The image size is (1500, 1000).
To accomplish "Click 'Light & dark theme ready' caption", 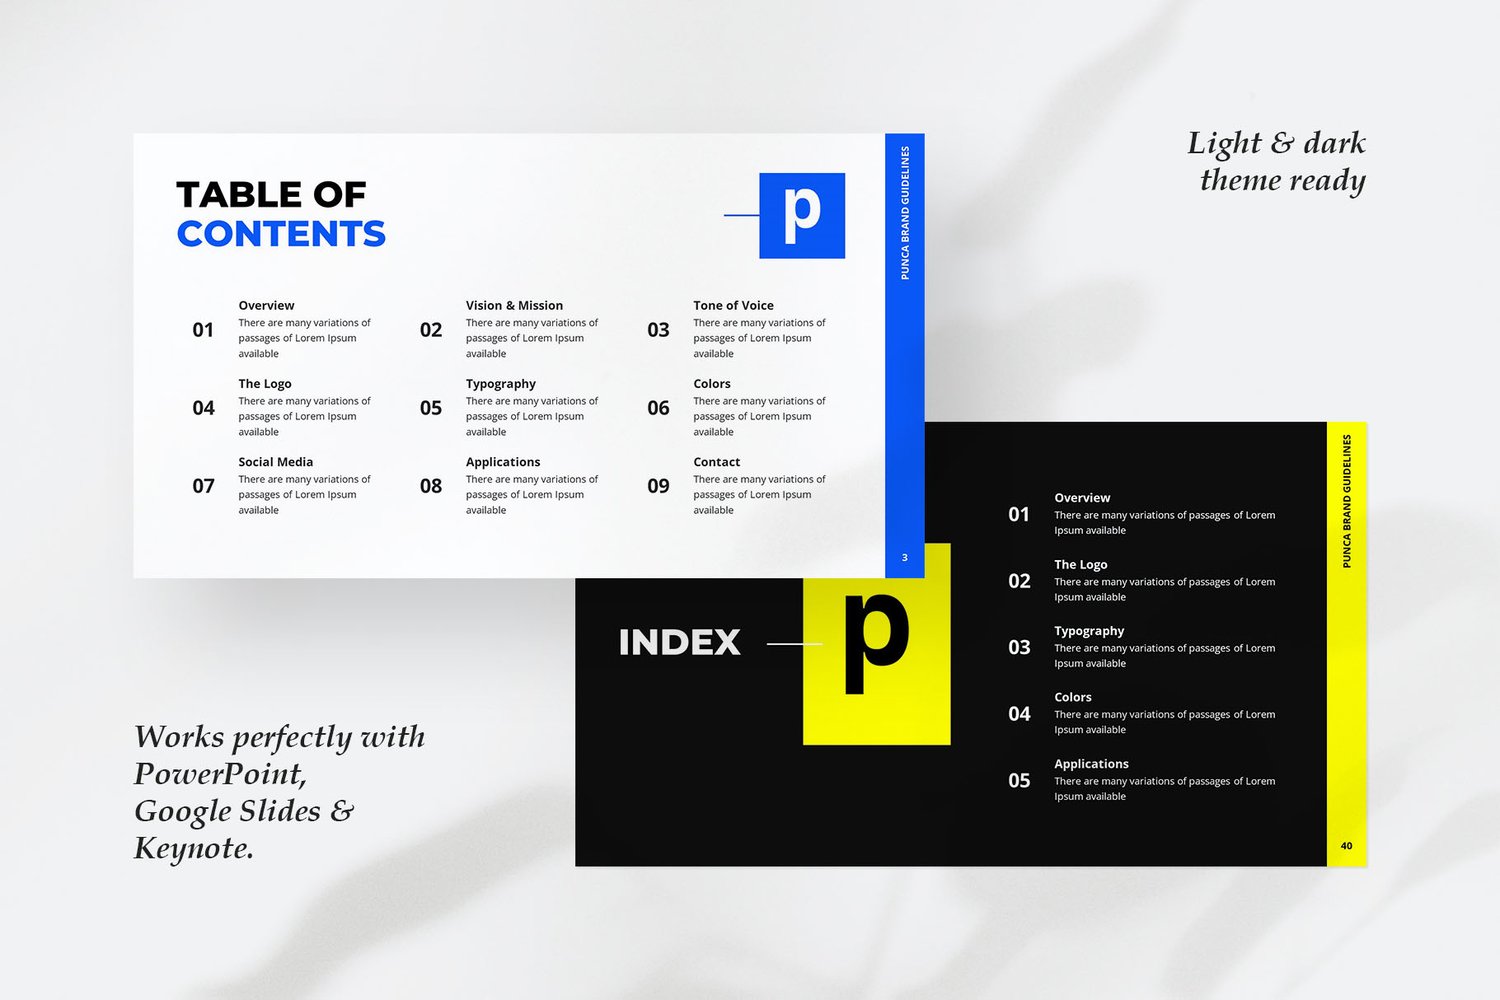I will pyautogui.click(x=1277, y=161).
